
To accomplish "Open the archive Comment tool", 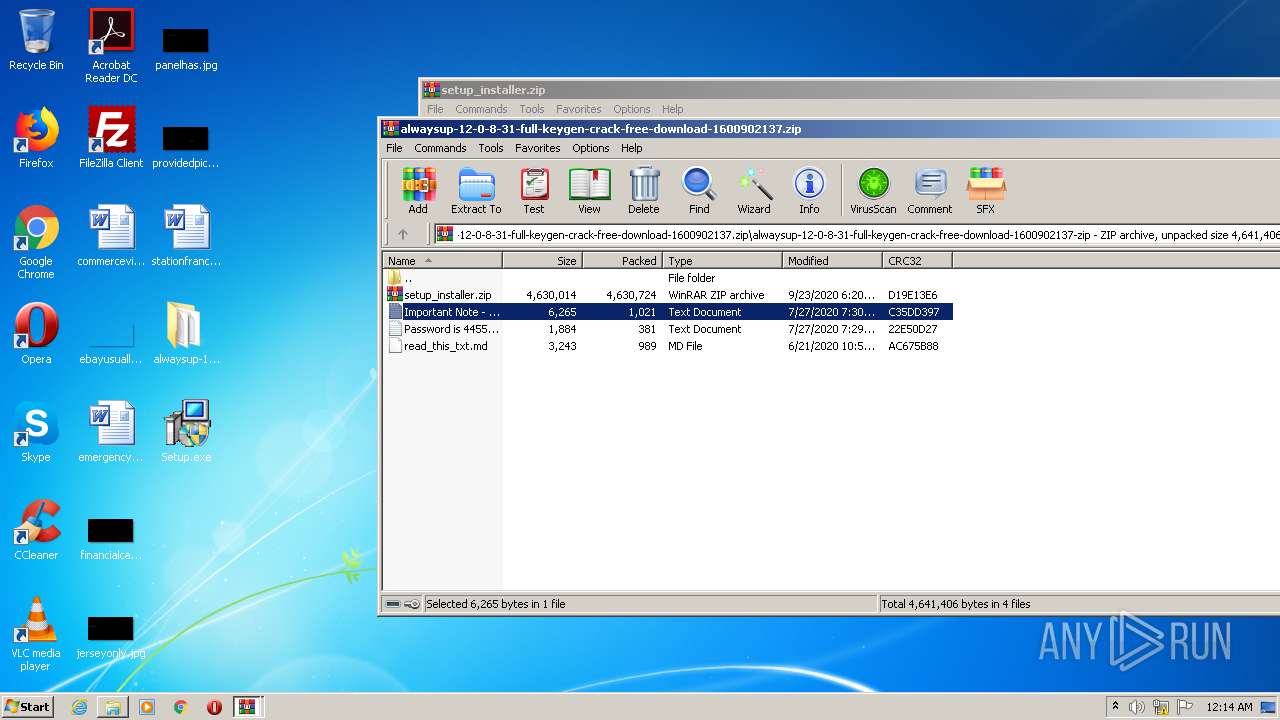I will coord(929,190).
